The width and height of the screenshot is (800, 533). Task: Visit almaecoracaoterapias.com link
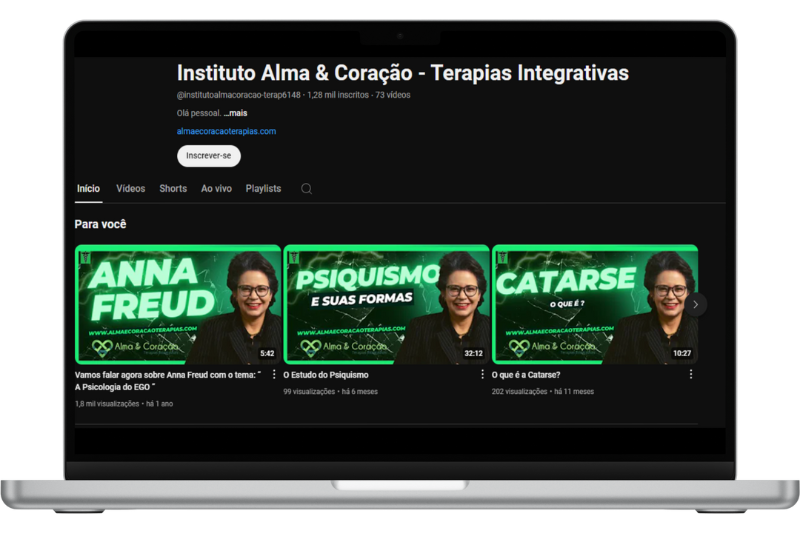pyautogui.click(x=226, y=131)
